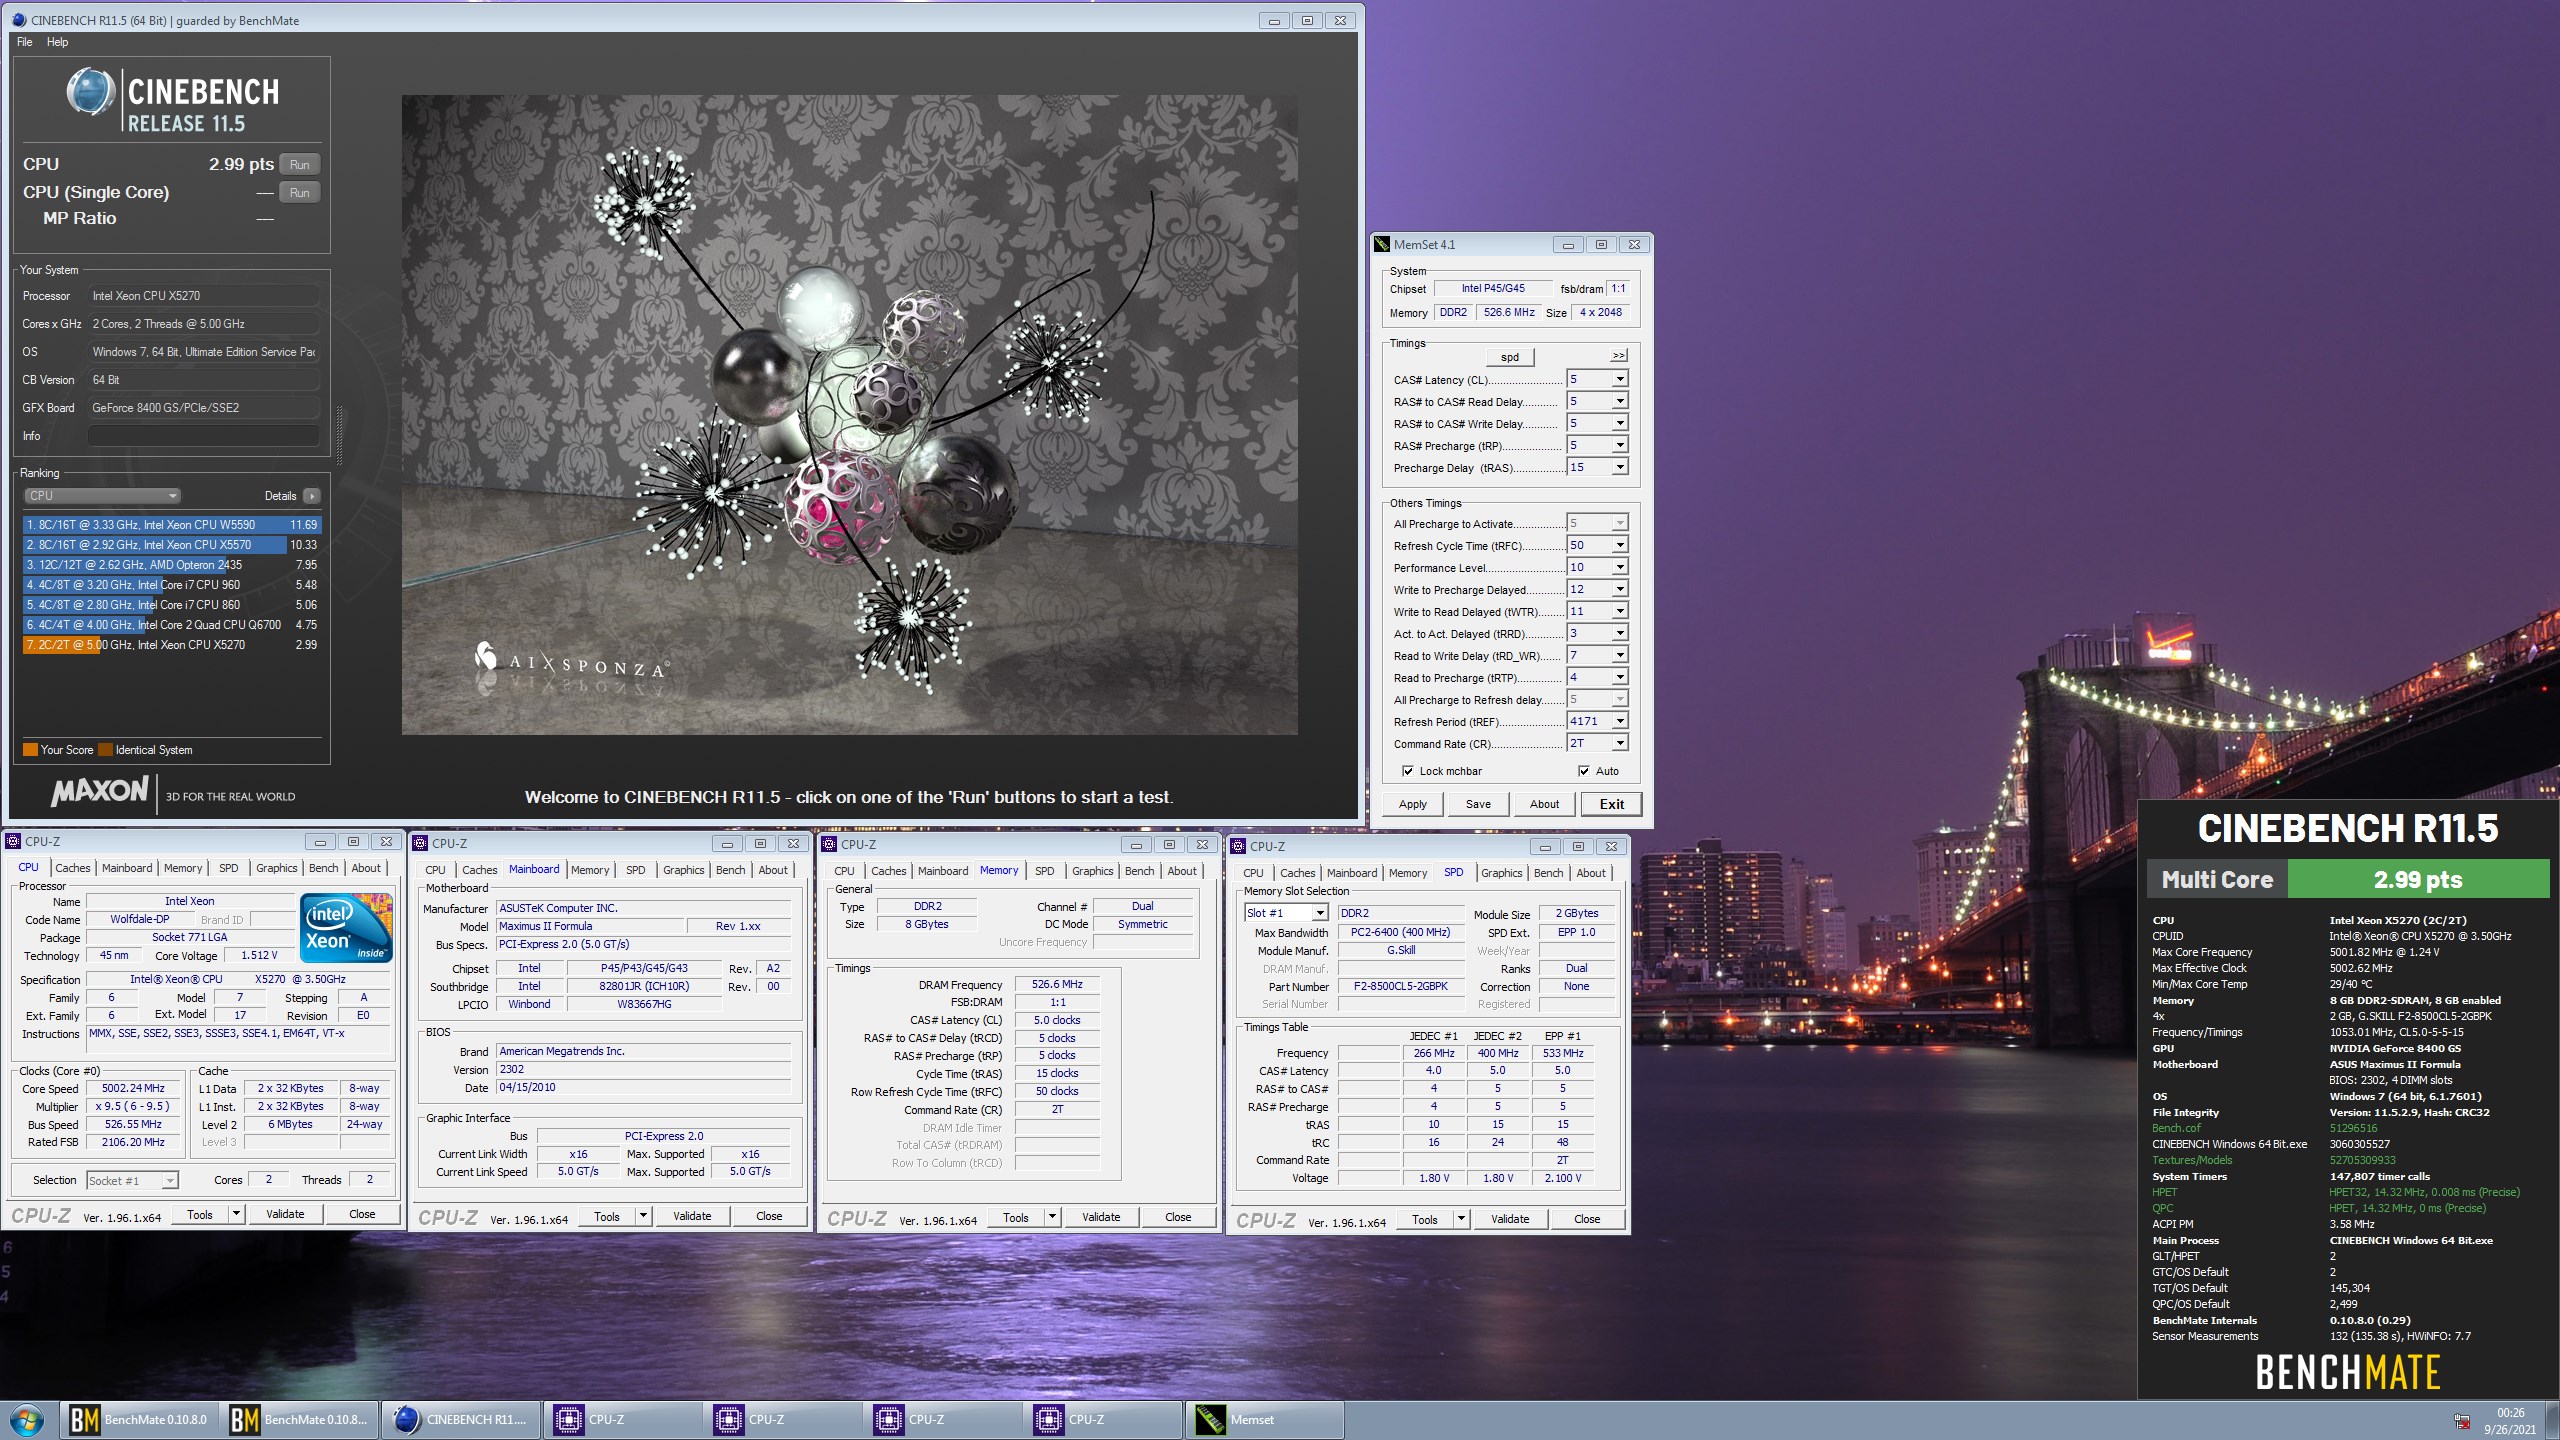Screen dimensions: 2560x1440
Task: Open RAS# to CAS# Read Delay dropdown
Action: 1620,401
